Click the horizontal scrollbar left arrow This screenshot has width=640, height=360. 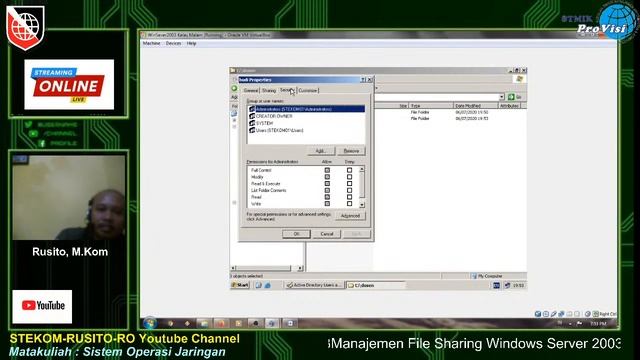[x=233, y=268]
